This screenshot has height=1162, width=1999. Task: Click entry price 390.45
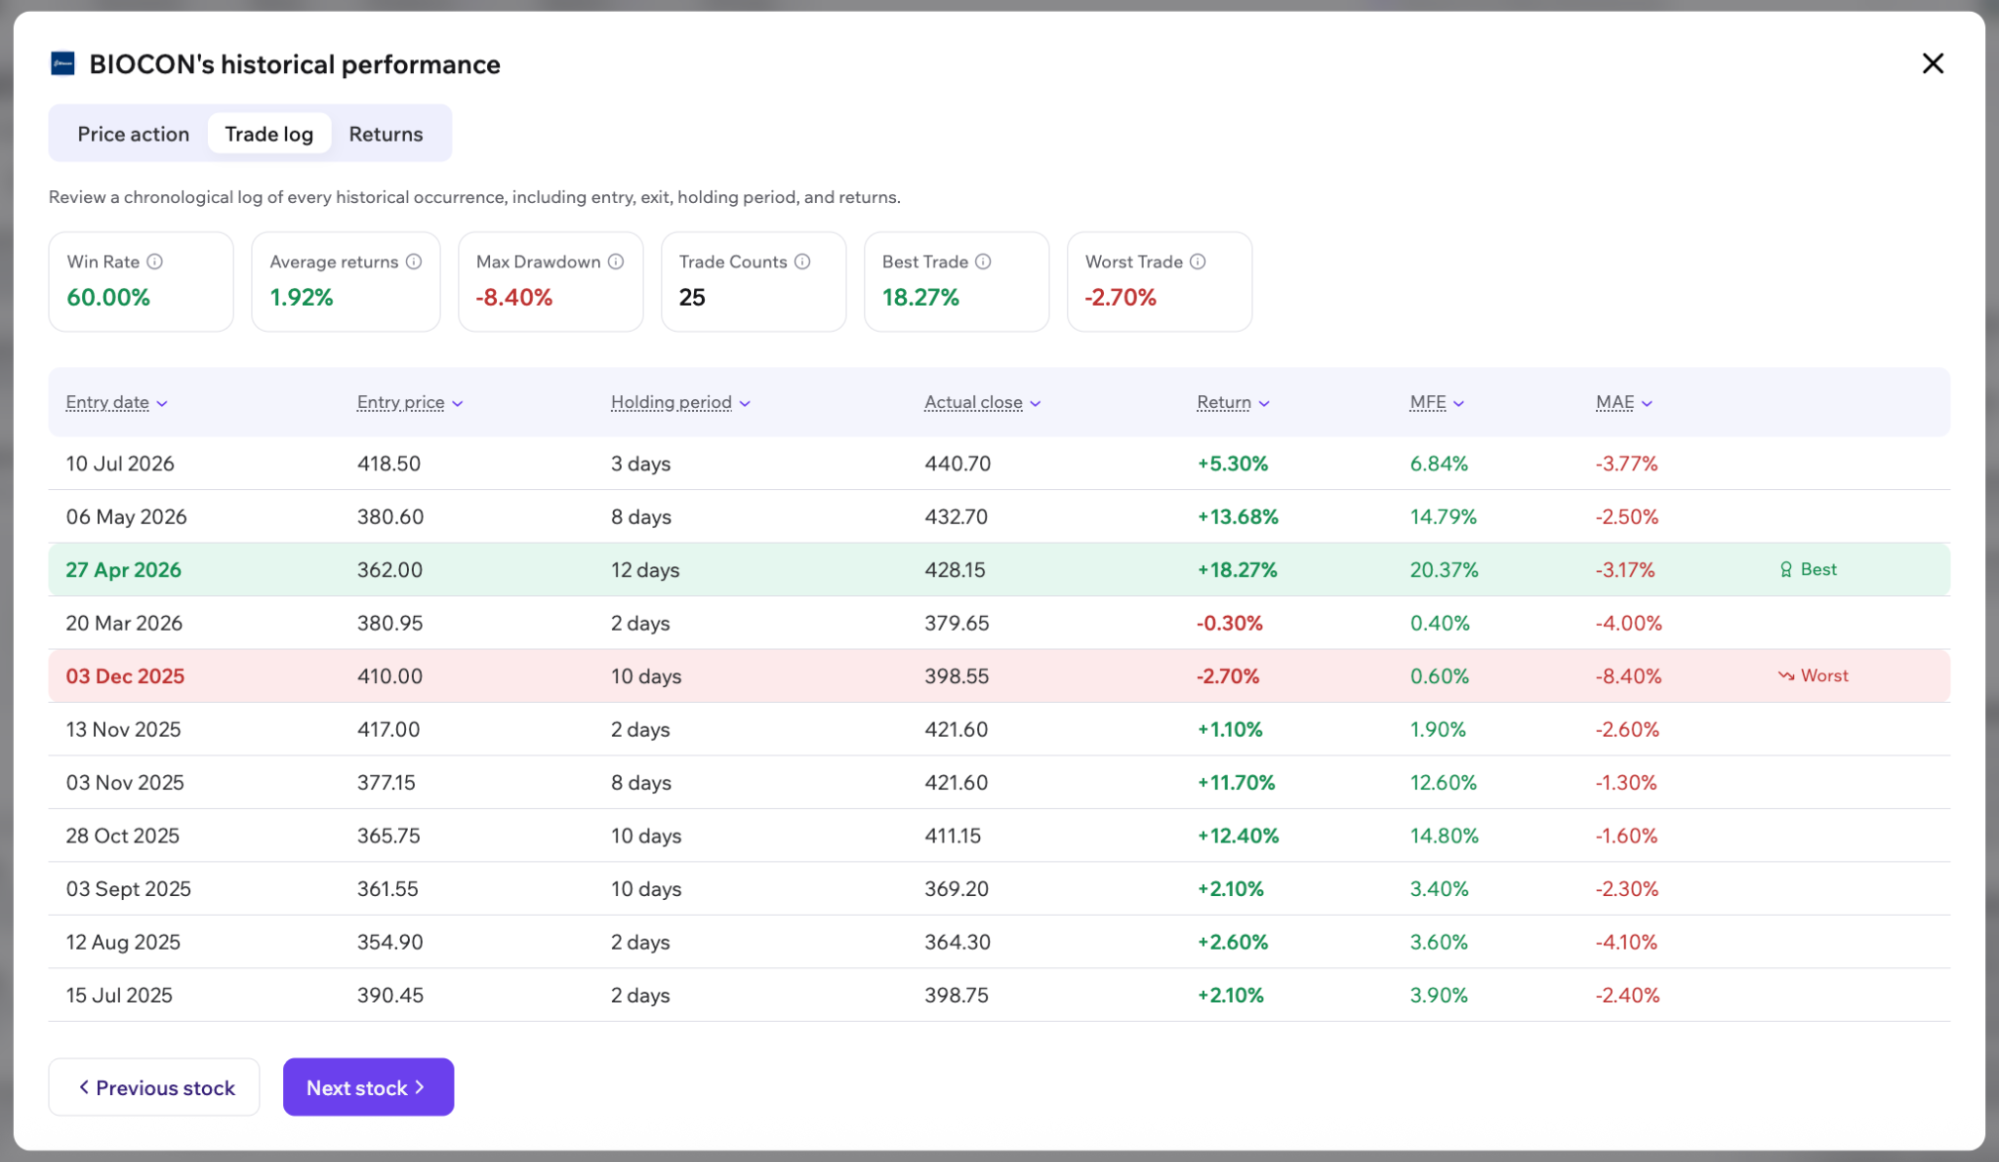tap(390, 995)
